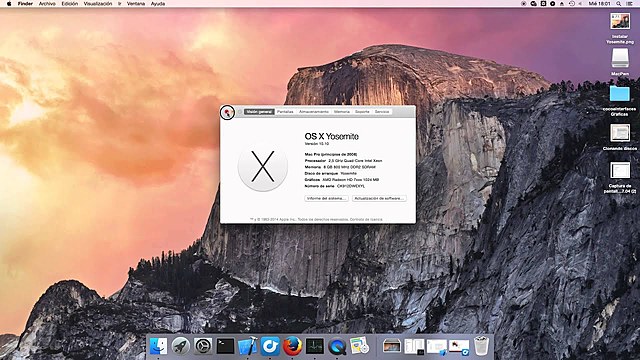The height and width of the screenshot is (360, 640).
Task: Click Actualización de software button
Action: point(379,198)
